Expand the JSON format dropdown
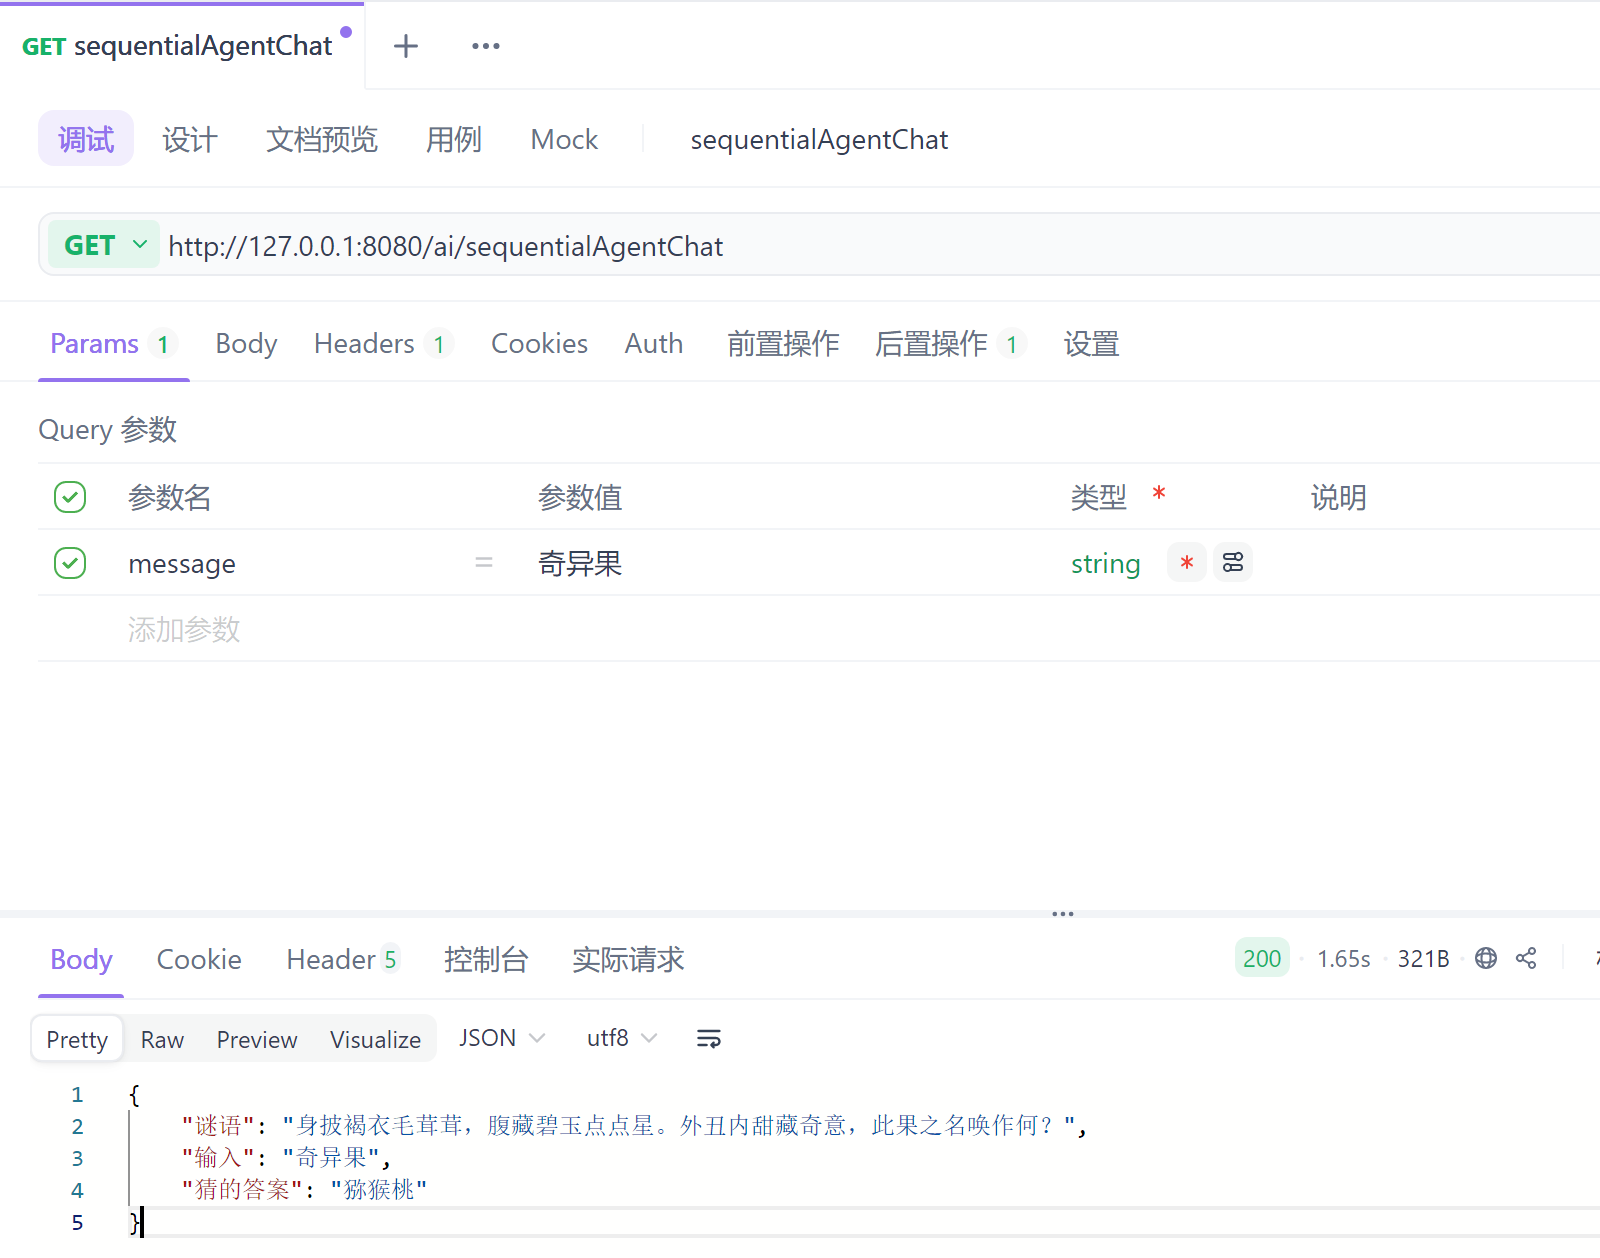Image resolution: width=1600 pixels, height=1258 pixels. click(502, 1038)
